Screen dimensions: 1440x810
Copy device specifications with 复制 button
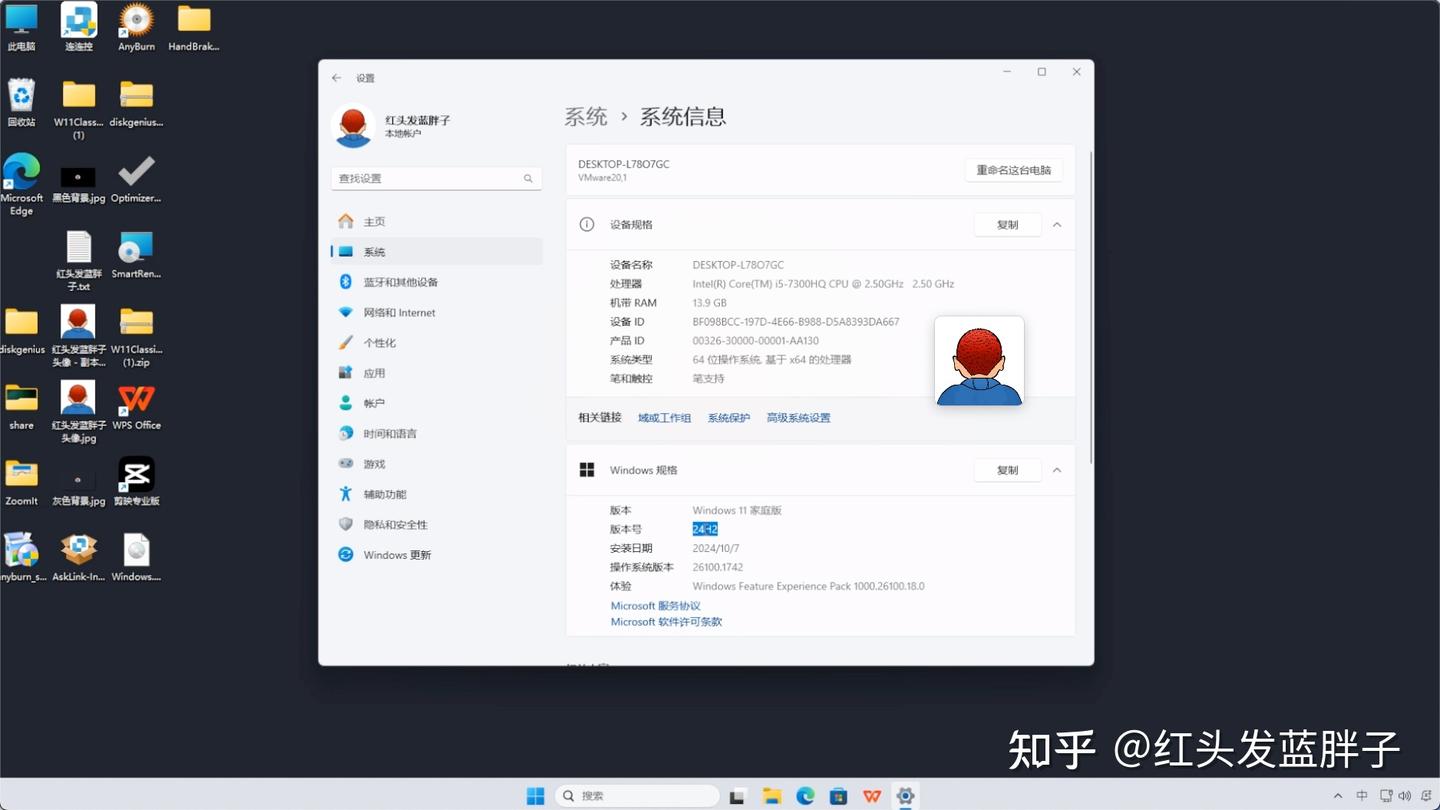(x=1007, y=225)
